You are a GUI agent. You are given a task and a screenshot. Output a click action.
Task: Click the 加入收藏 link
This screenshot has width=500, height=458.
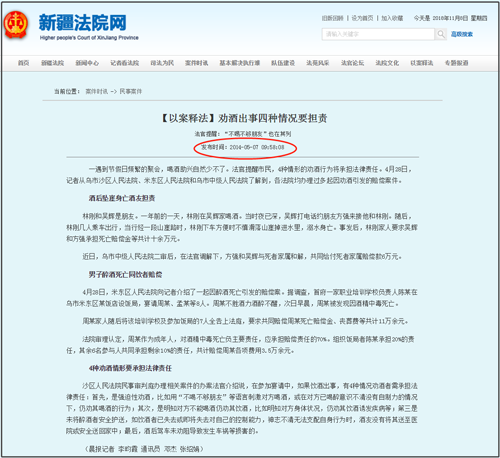392,18
